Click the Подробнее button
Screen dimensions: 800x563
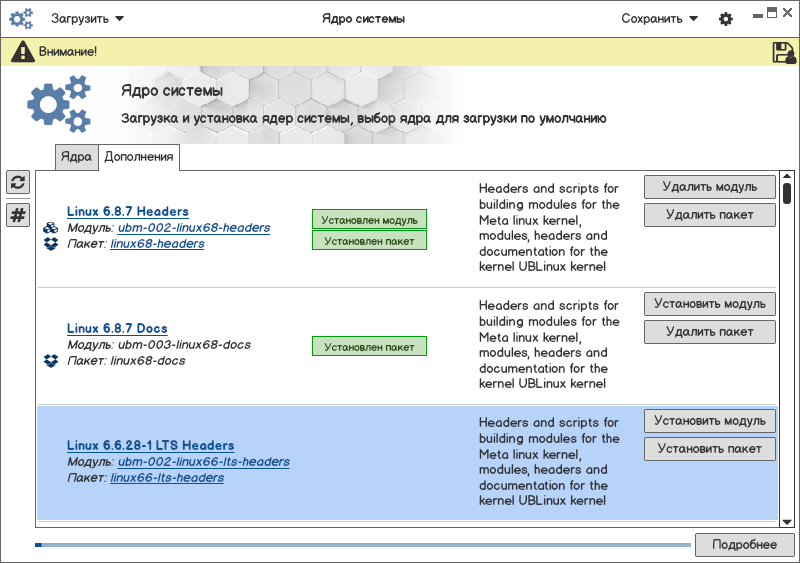[x=744, y=544]
